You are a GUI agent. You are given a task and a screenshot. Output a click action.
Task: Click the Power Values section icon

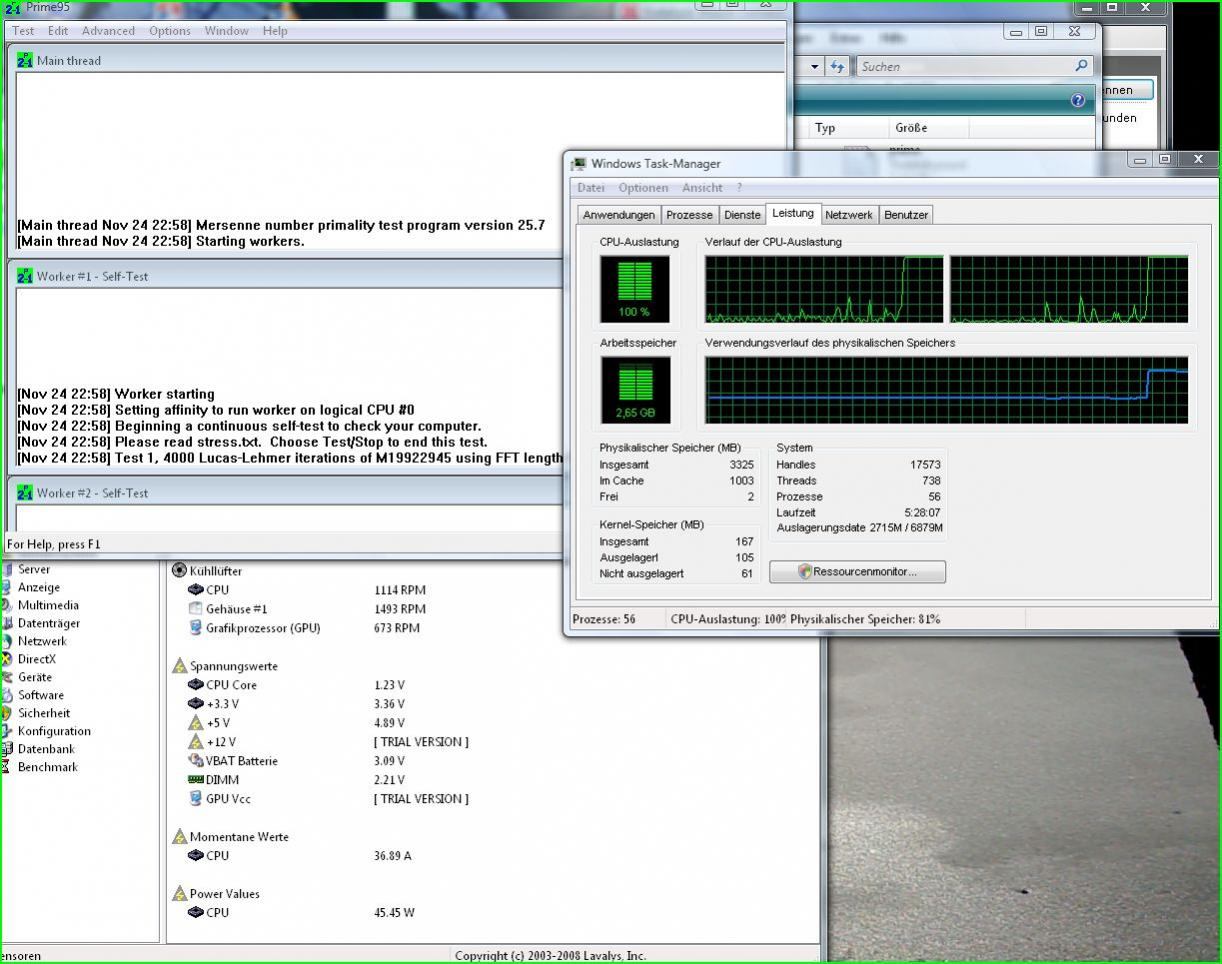[180, 894]
